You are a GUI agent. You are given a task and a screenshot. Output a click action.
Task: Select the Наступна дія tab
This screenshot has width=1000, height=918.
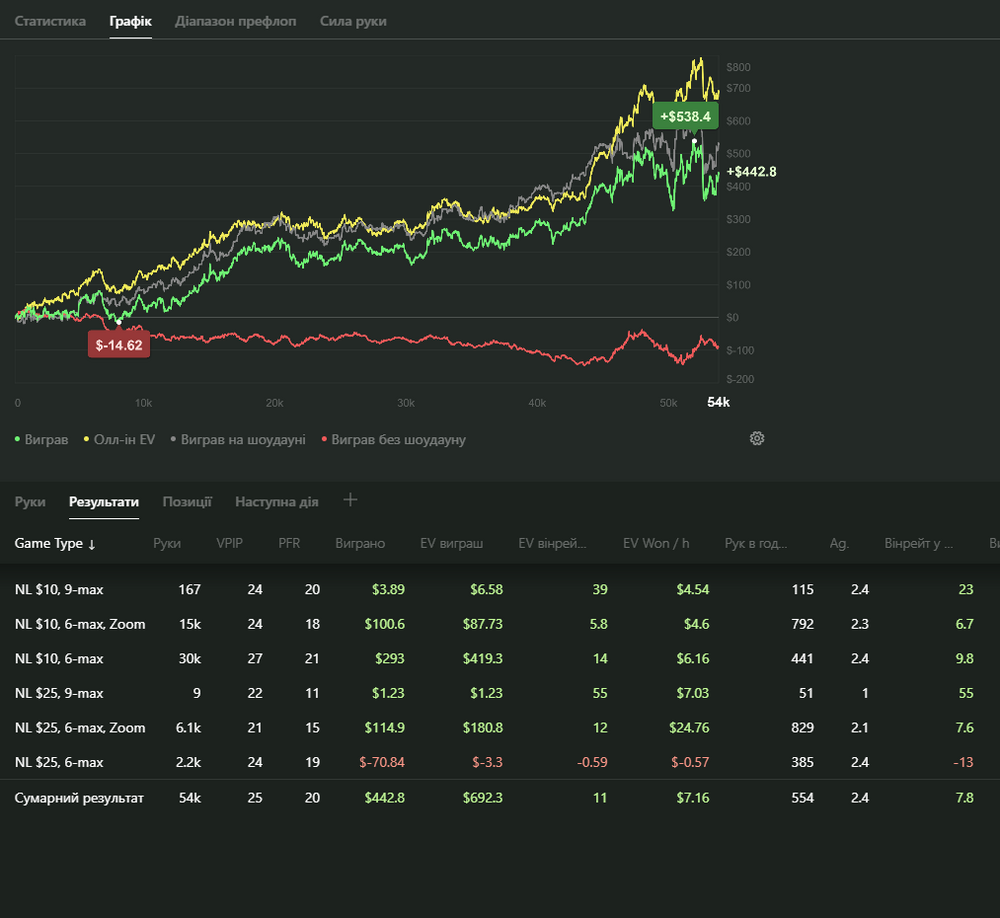pos(277,502)
